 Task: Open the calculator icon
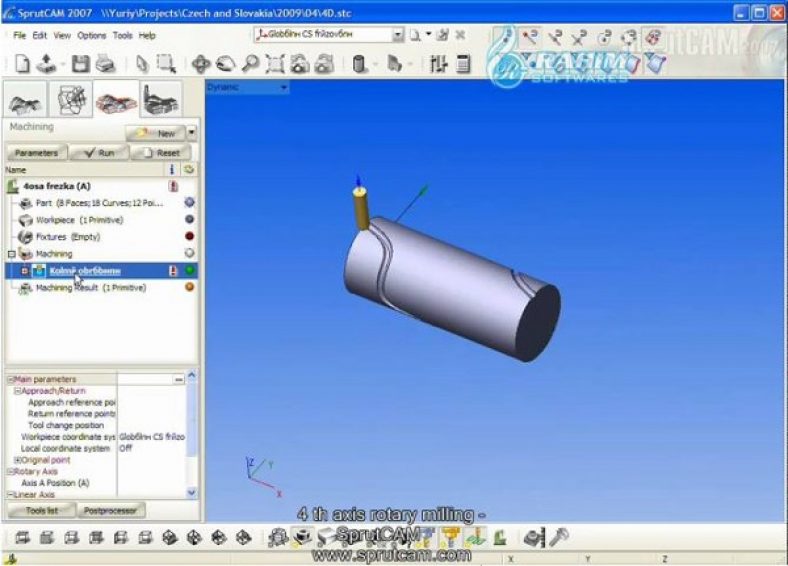(x=463, y=64)
